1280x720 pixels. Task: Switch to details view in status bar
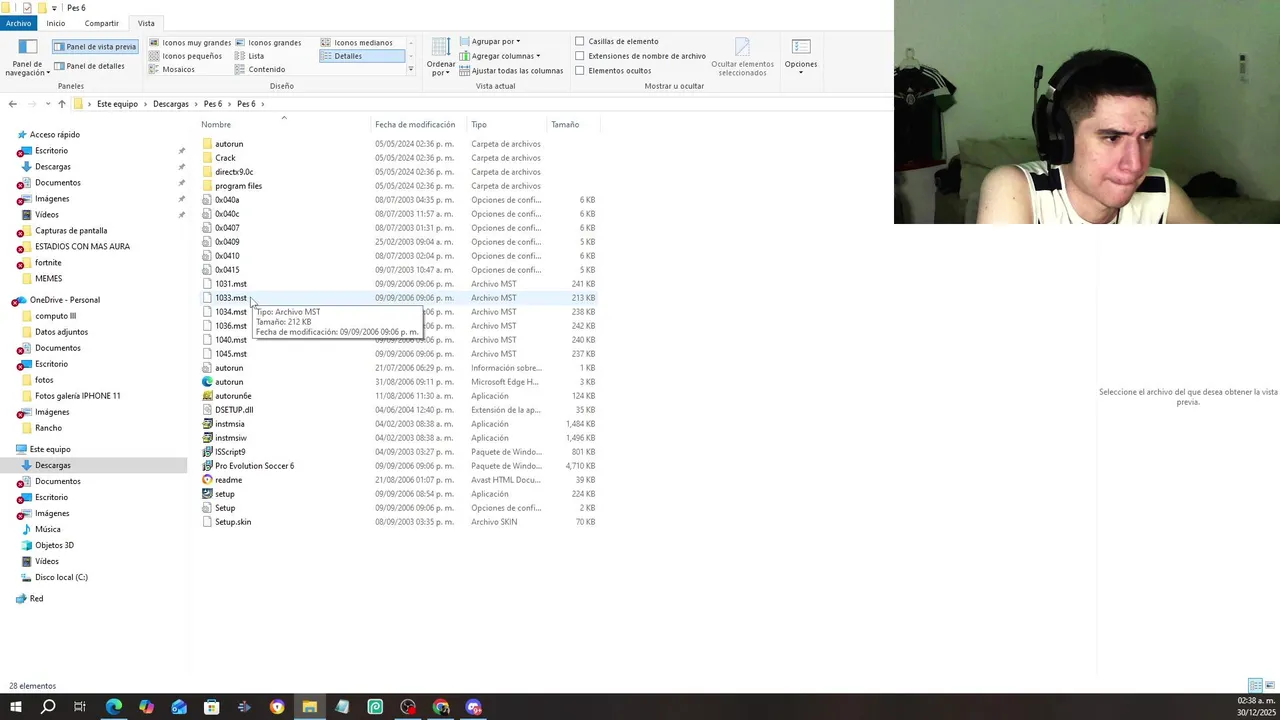tap(1255, 686)
